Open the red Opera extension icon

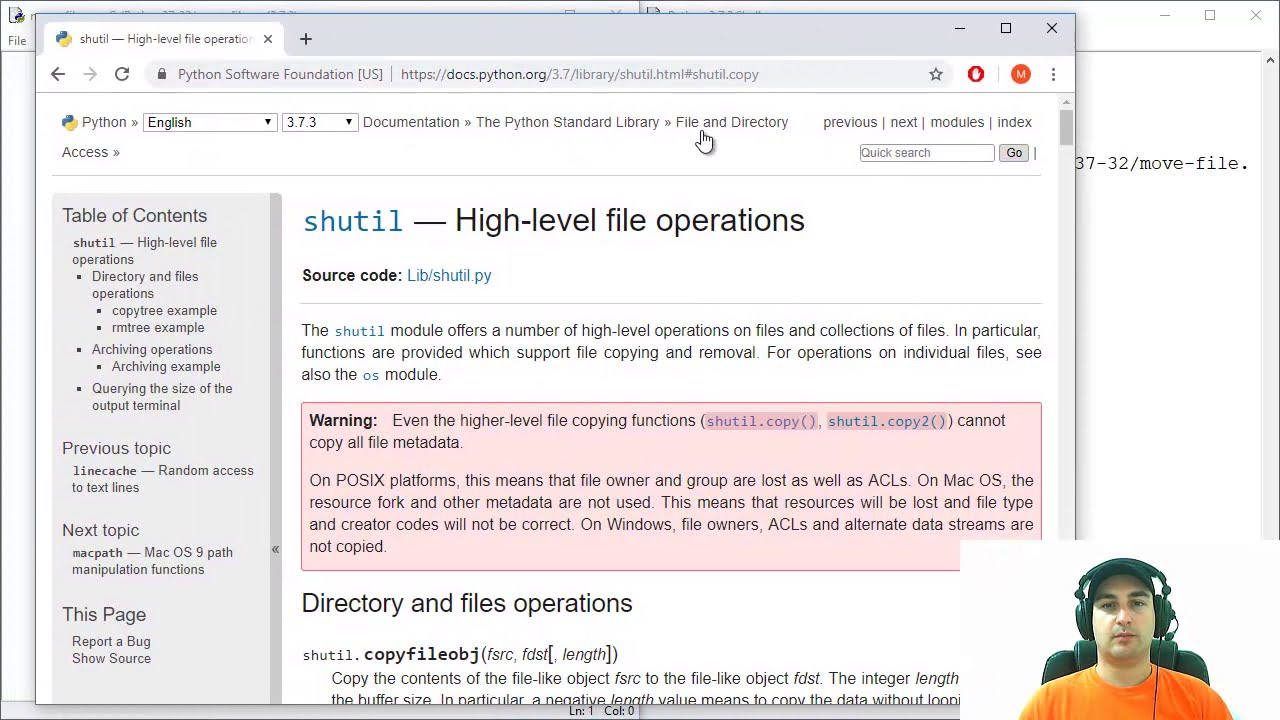[976, 74]
